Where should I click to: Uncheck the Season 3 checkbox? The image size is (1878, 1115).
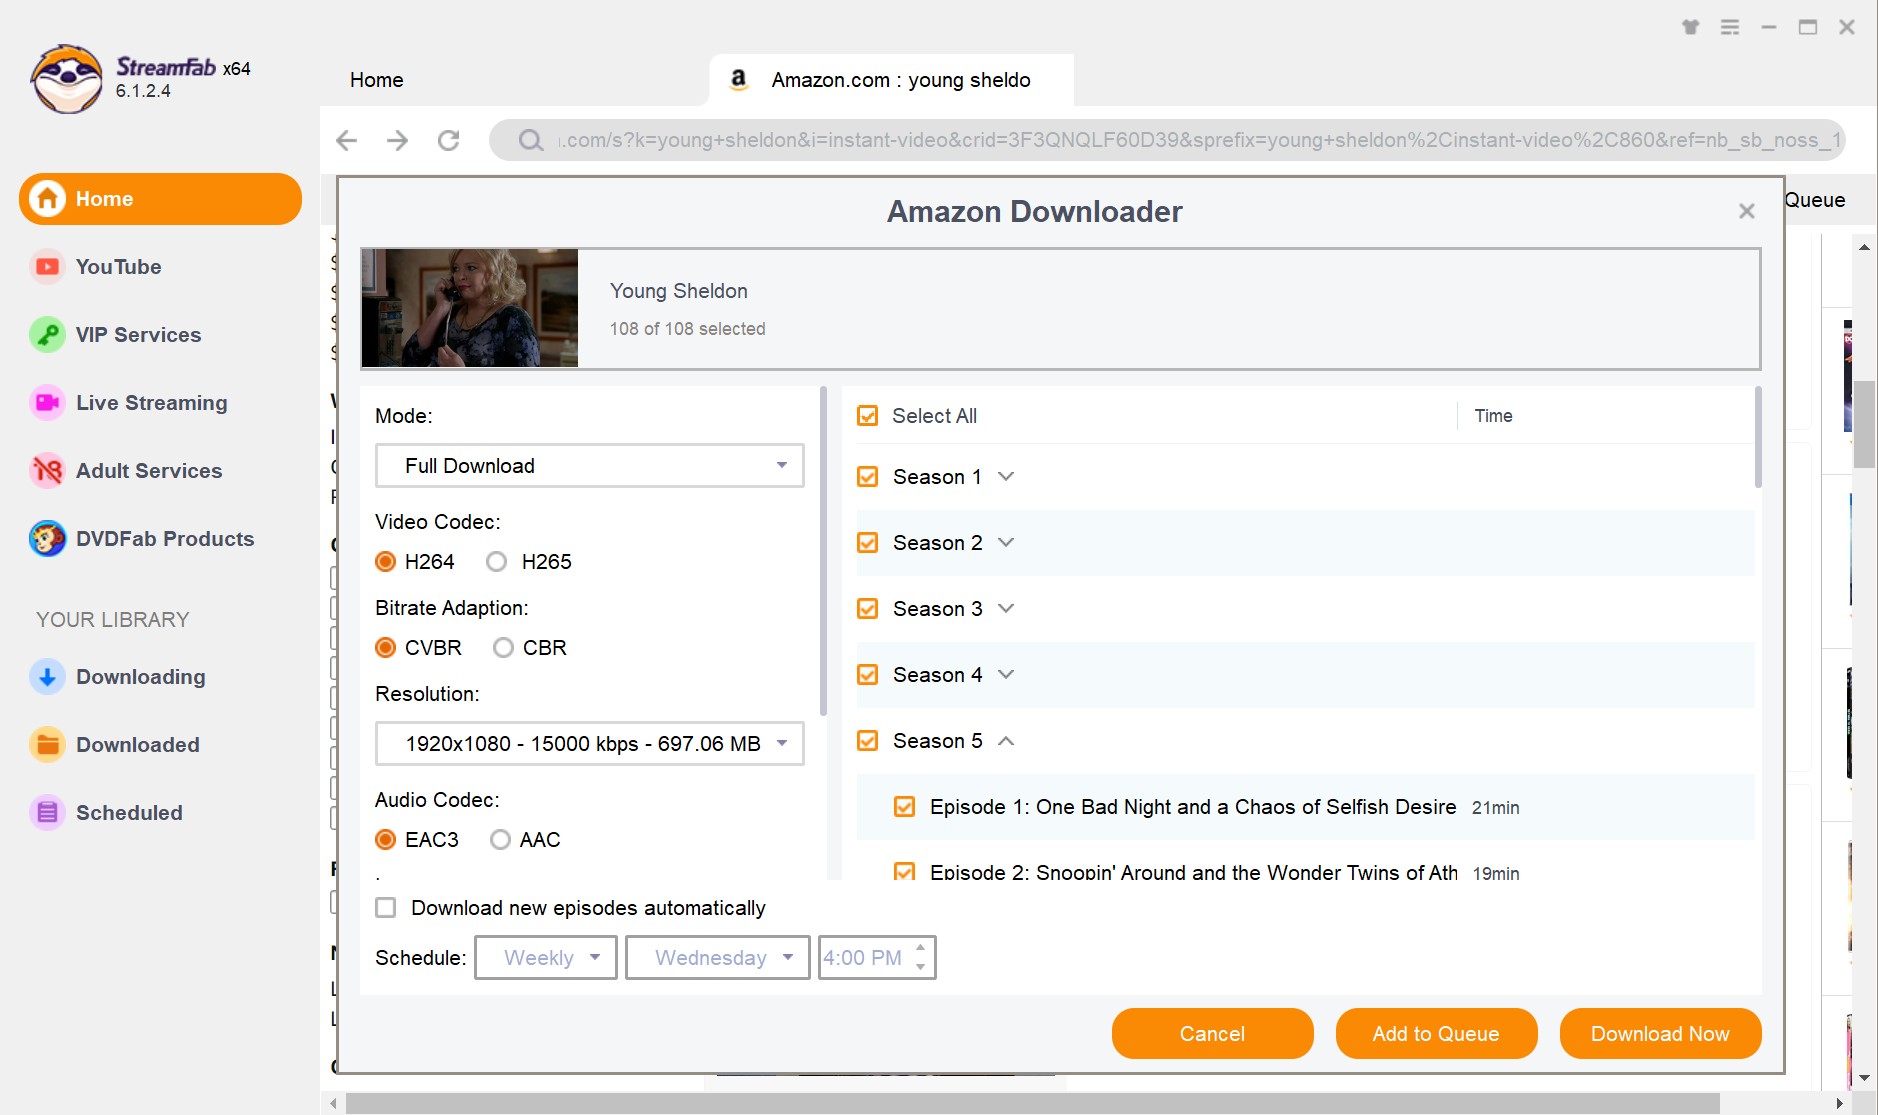click(868, 609)
